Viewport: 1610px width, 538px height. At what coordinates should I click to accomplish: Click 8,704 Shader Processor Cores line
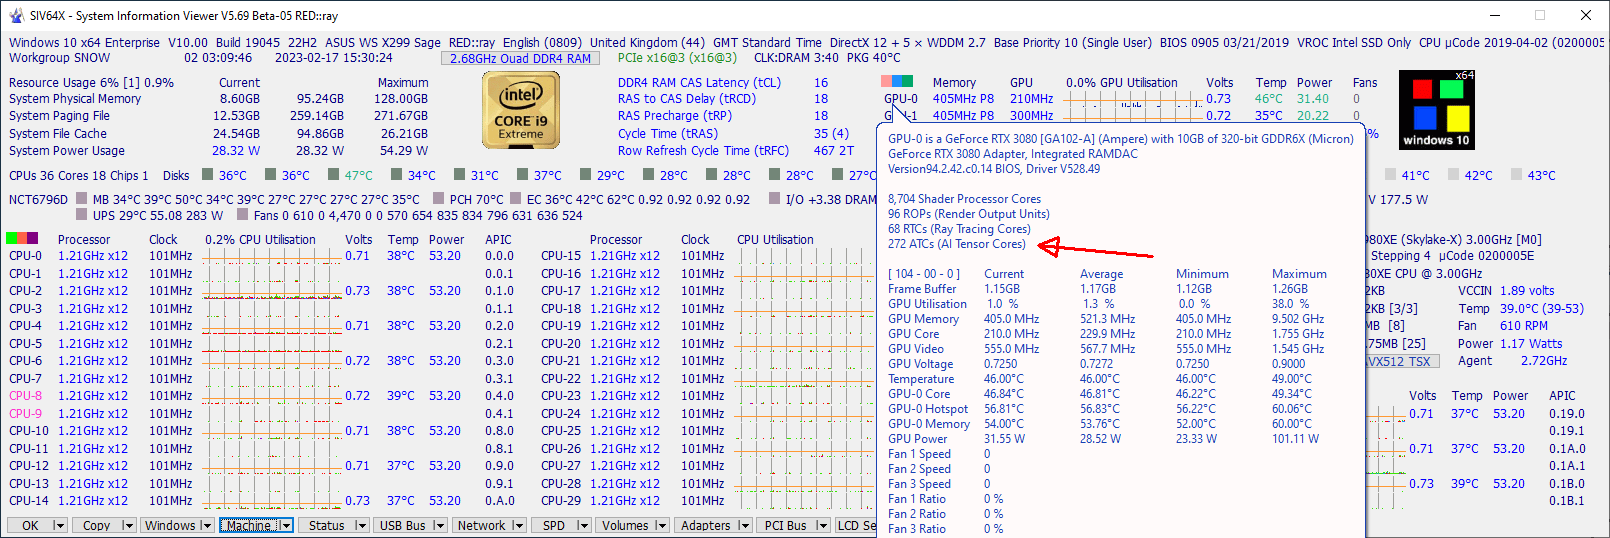pyautogui.click(x=964, y=199)
